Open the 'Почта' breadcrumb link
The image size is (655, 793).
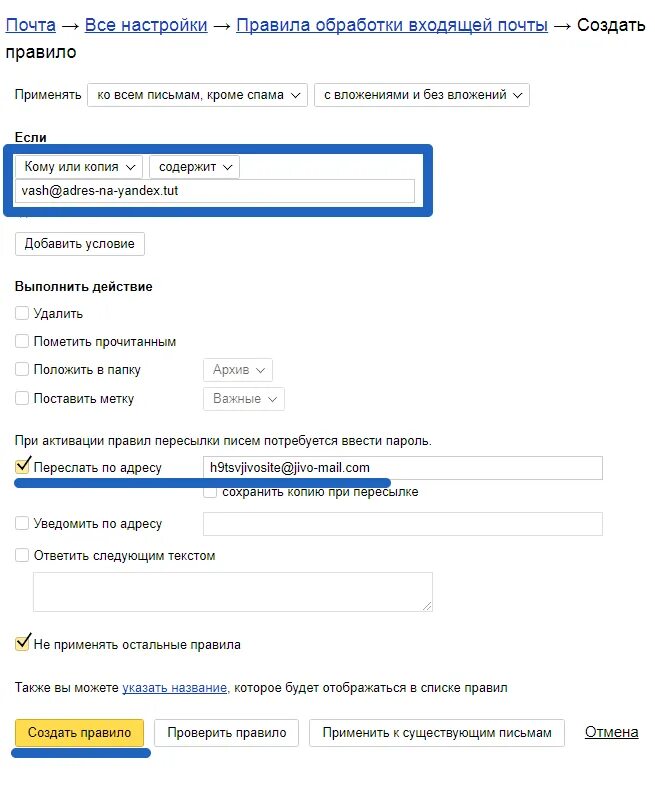coord(30,25)
